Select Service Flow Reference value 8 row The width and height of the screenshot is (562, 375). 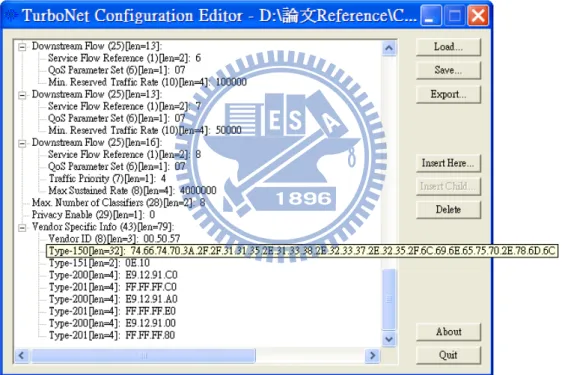pyautogui.click(x=124, y=155)
